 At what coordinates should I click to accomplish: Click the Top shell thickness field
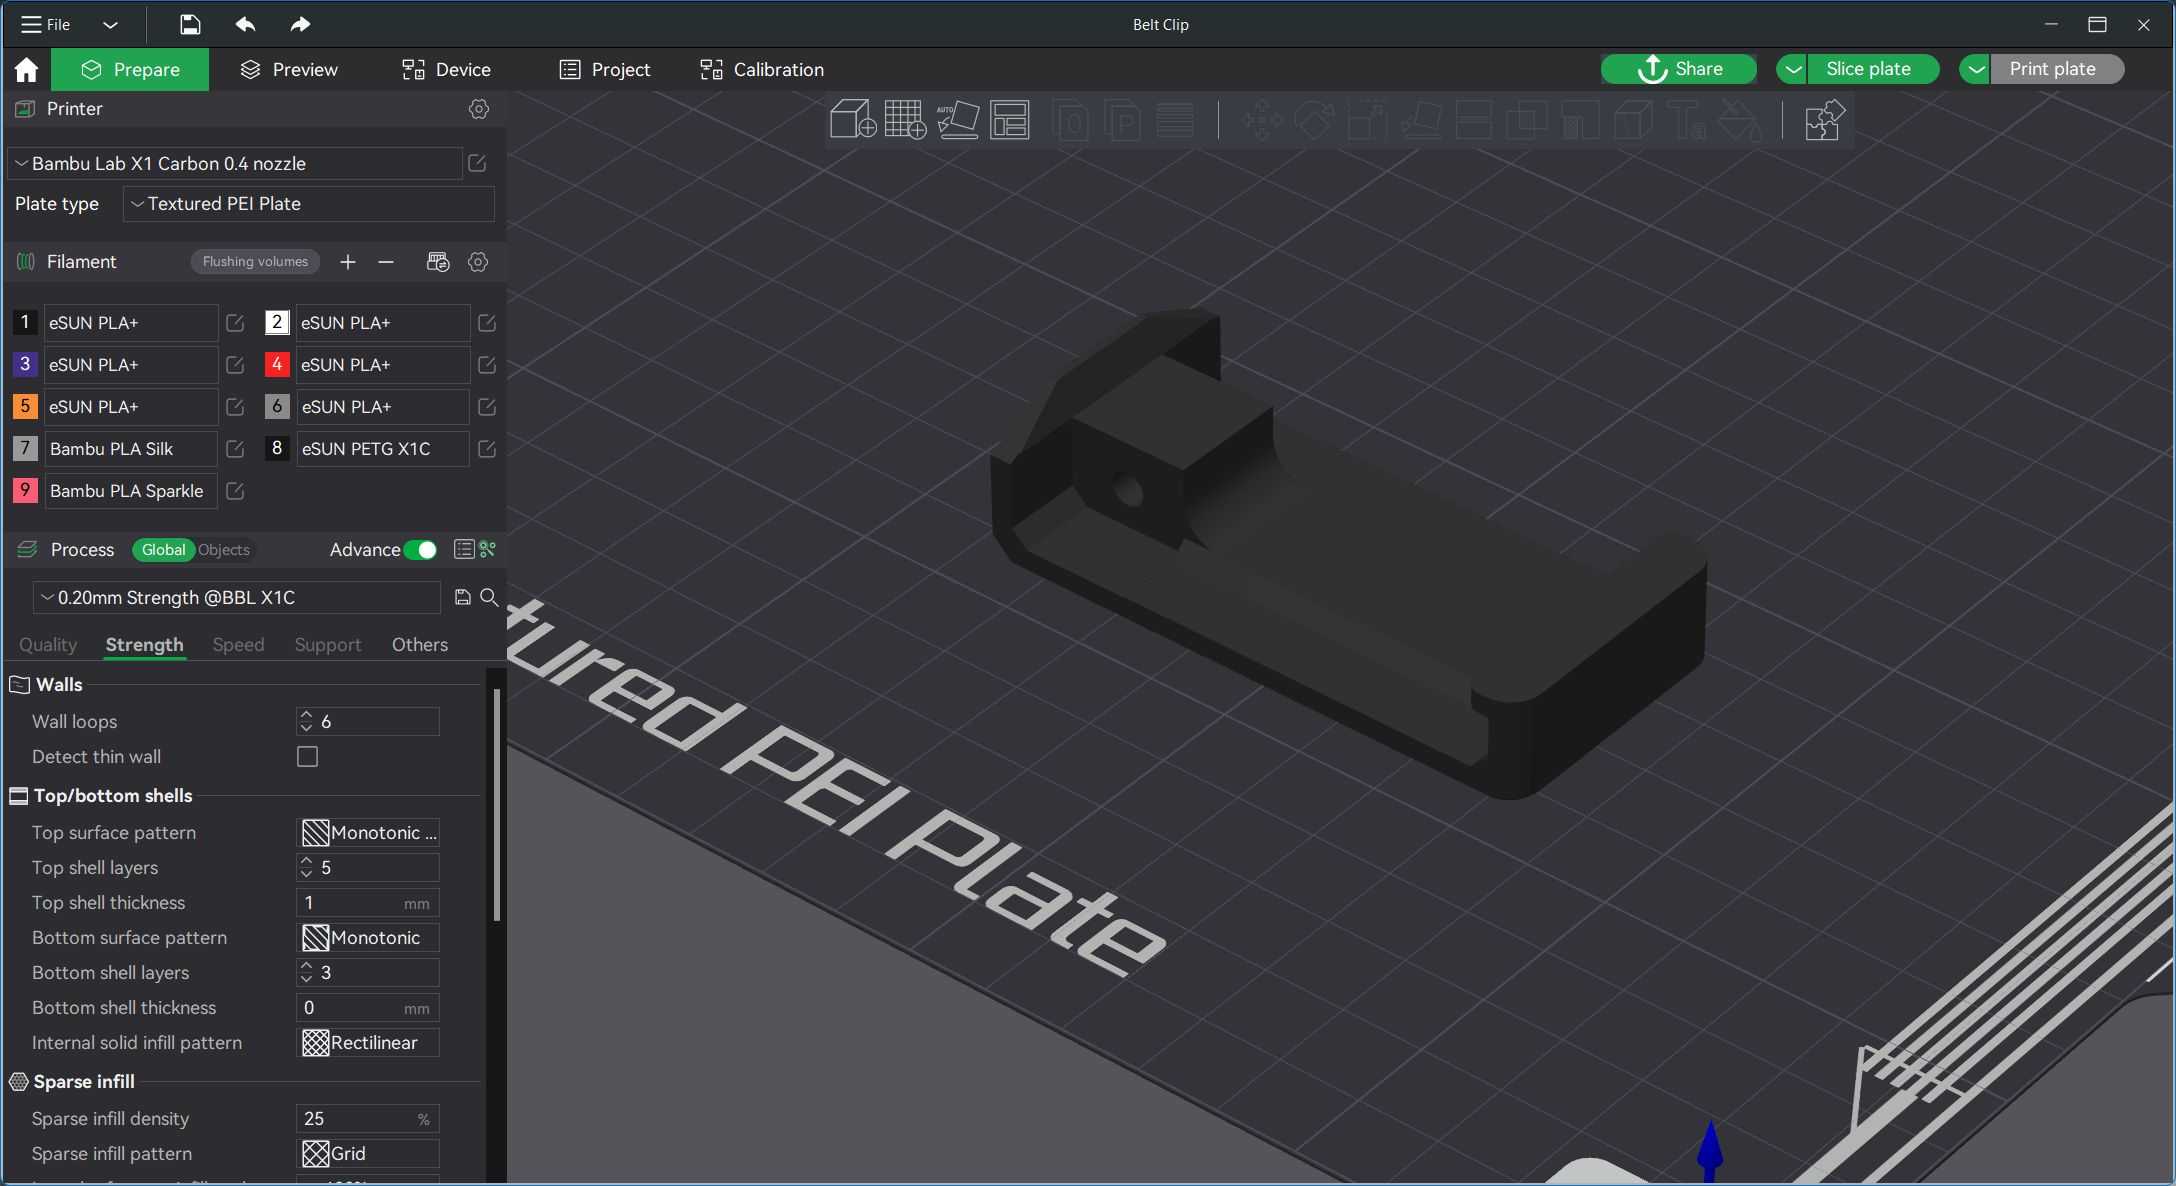tap(368, 903)
